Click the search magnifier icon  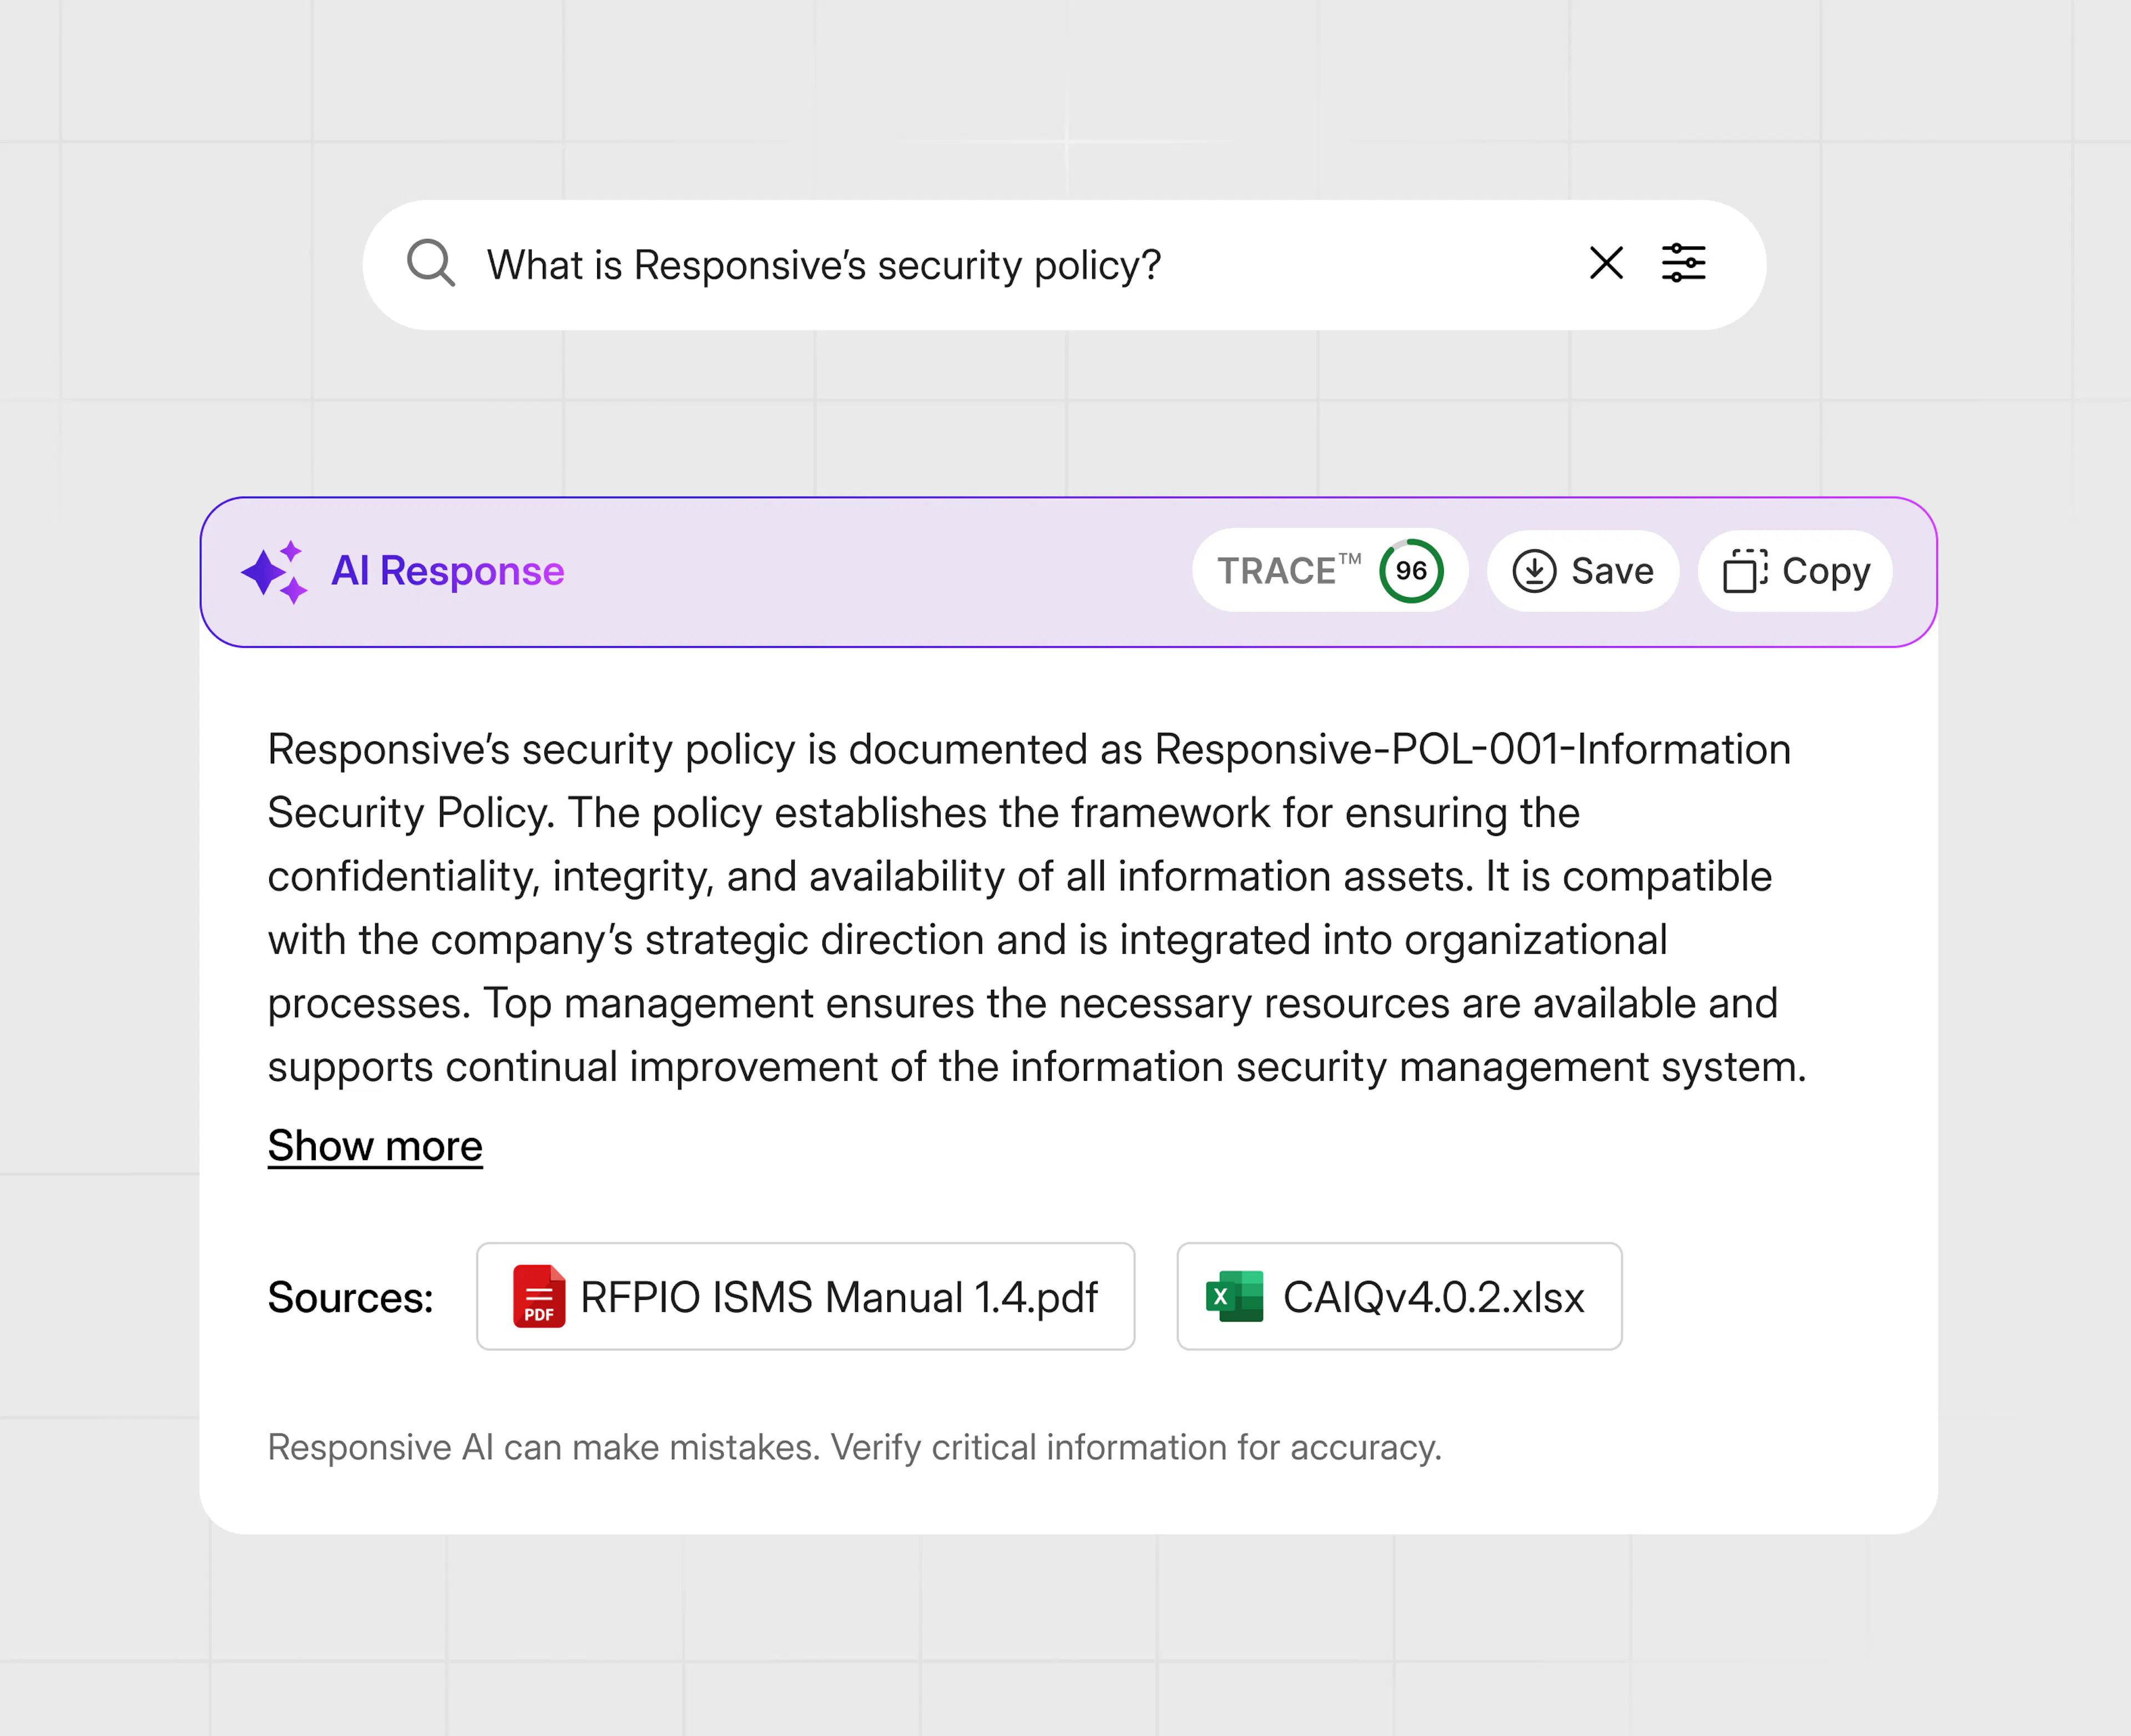click(431, 264)
